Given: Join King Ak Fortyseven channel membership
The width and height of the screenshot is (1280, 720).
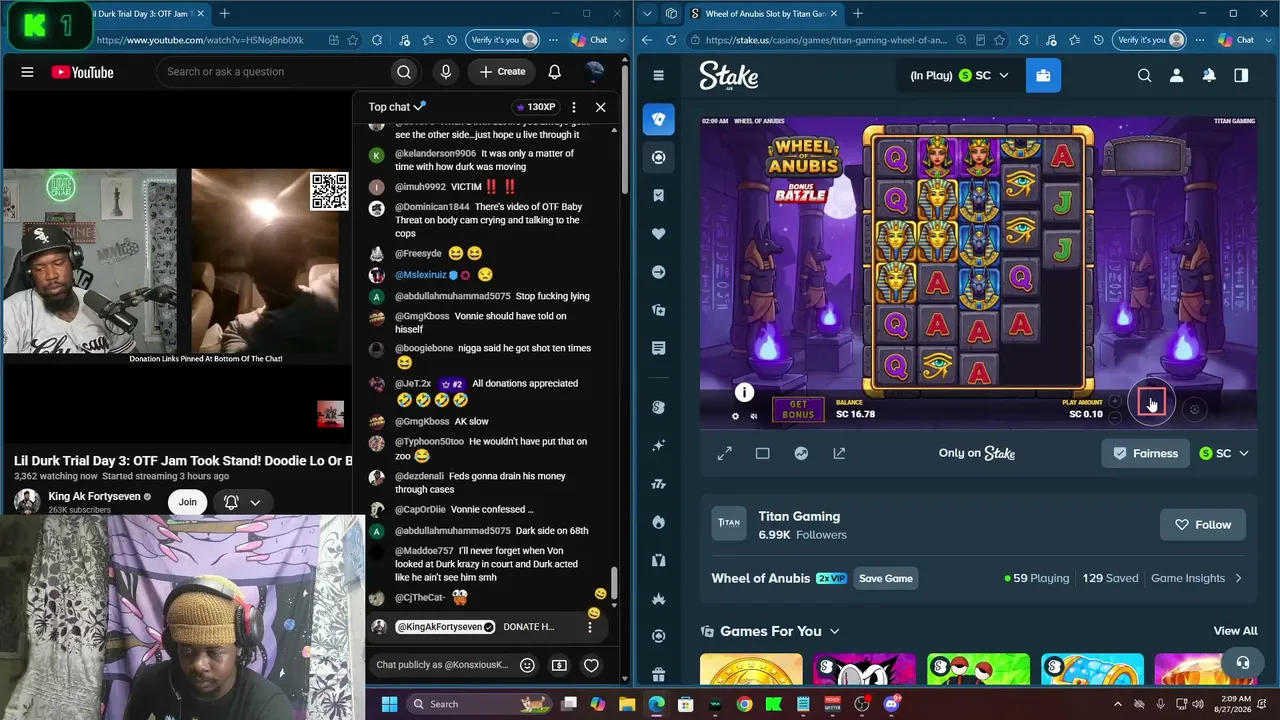Looking at the screenshot, I should [x=187, y=502].
